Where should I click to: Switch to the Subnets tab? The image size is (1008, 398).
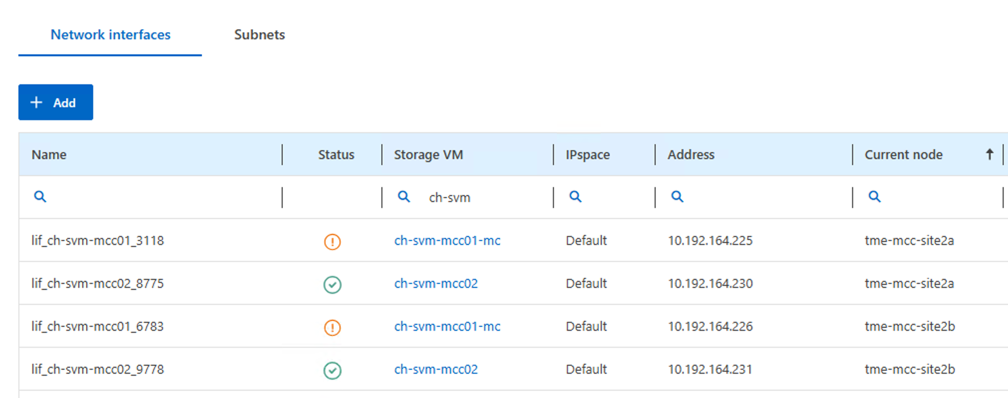(x=260, y=35)
